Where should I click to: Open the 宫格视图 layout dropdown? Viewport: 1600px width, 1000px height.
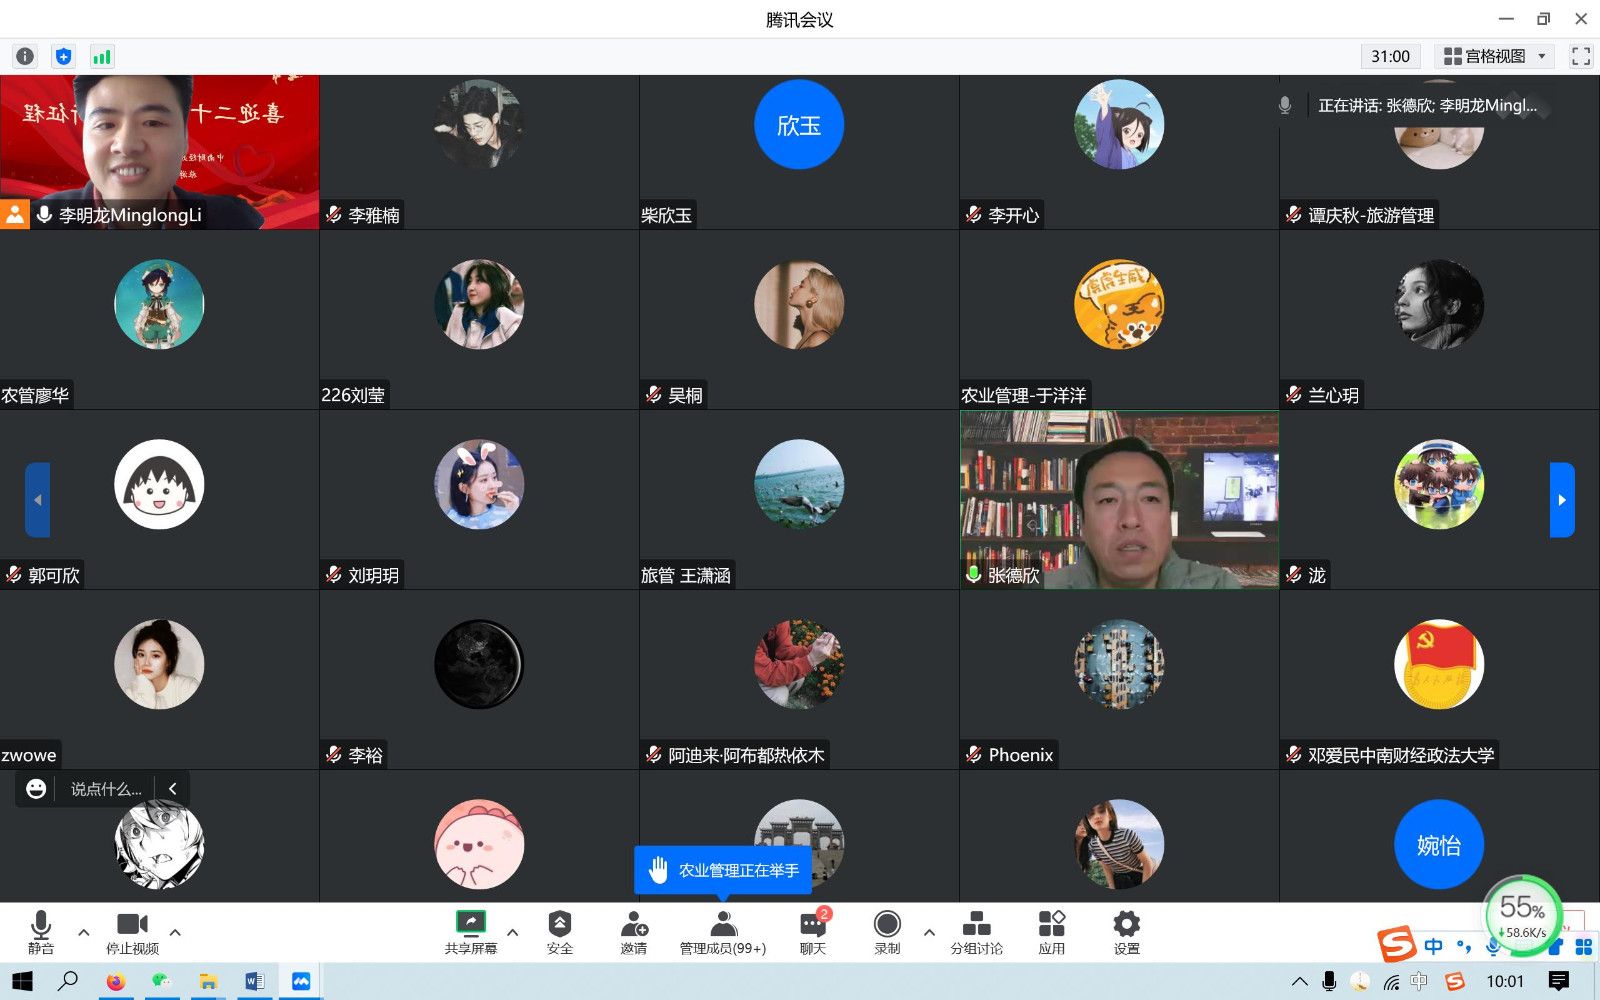(1496, 56)
